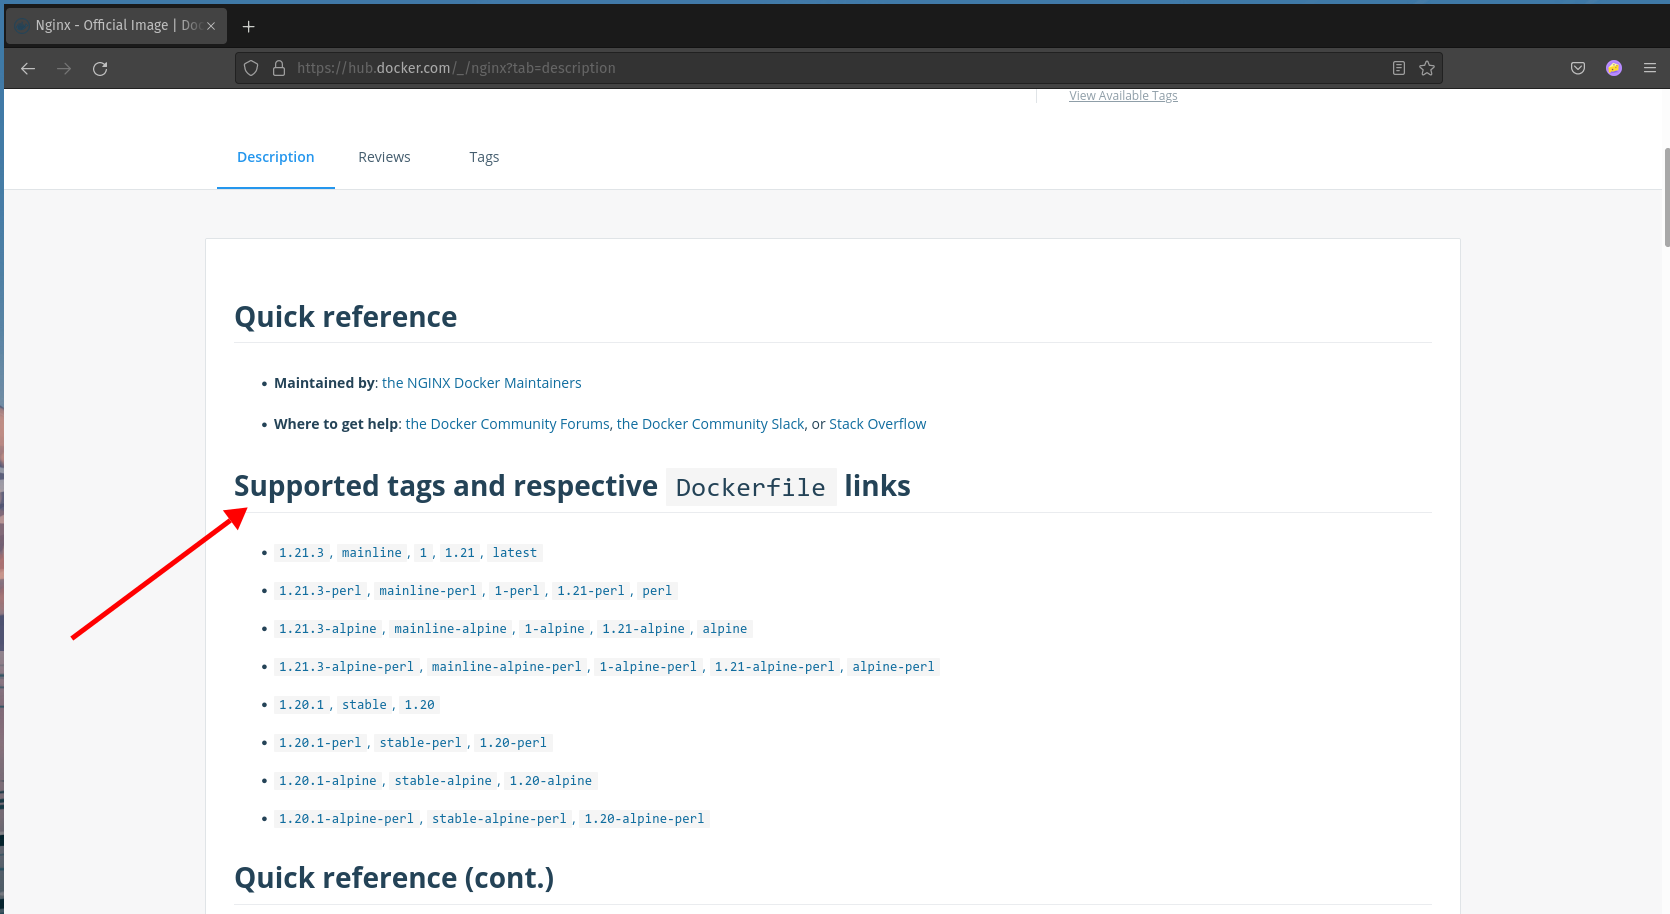This screenshot has width=1670, height=914.
Task: Reload the current page
Action: [x=99, y=68]
